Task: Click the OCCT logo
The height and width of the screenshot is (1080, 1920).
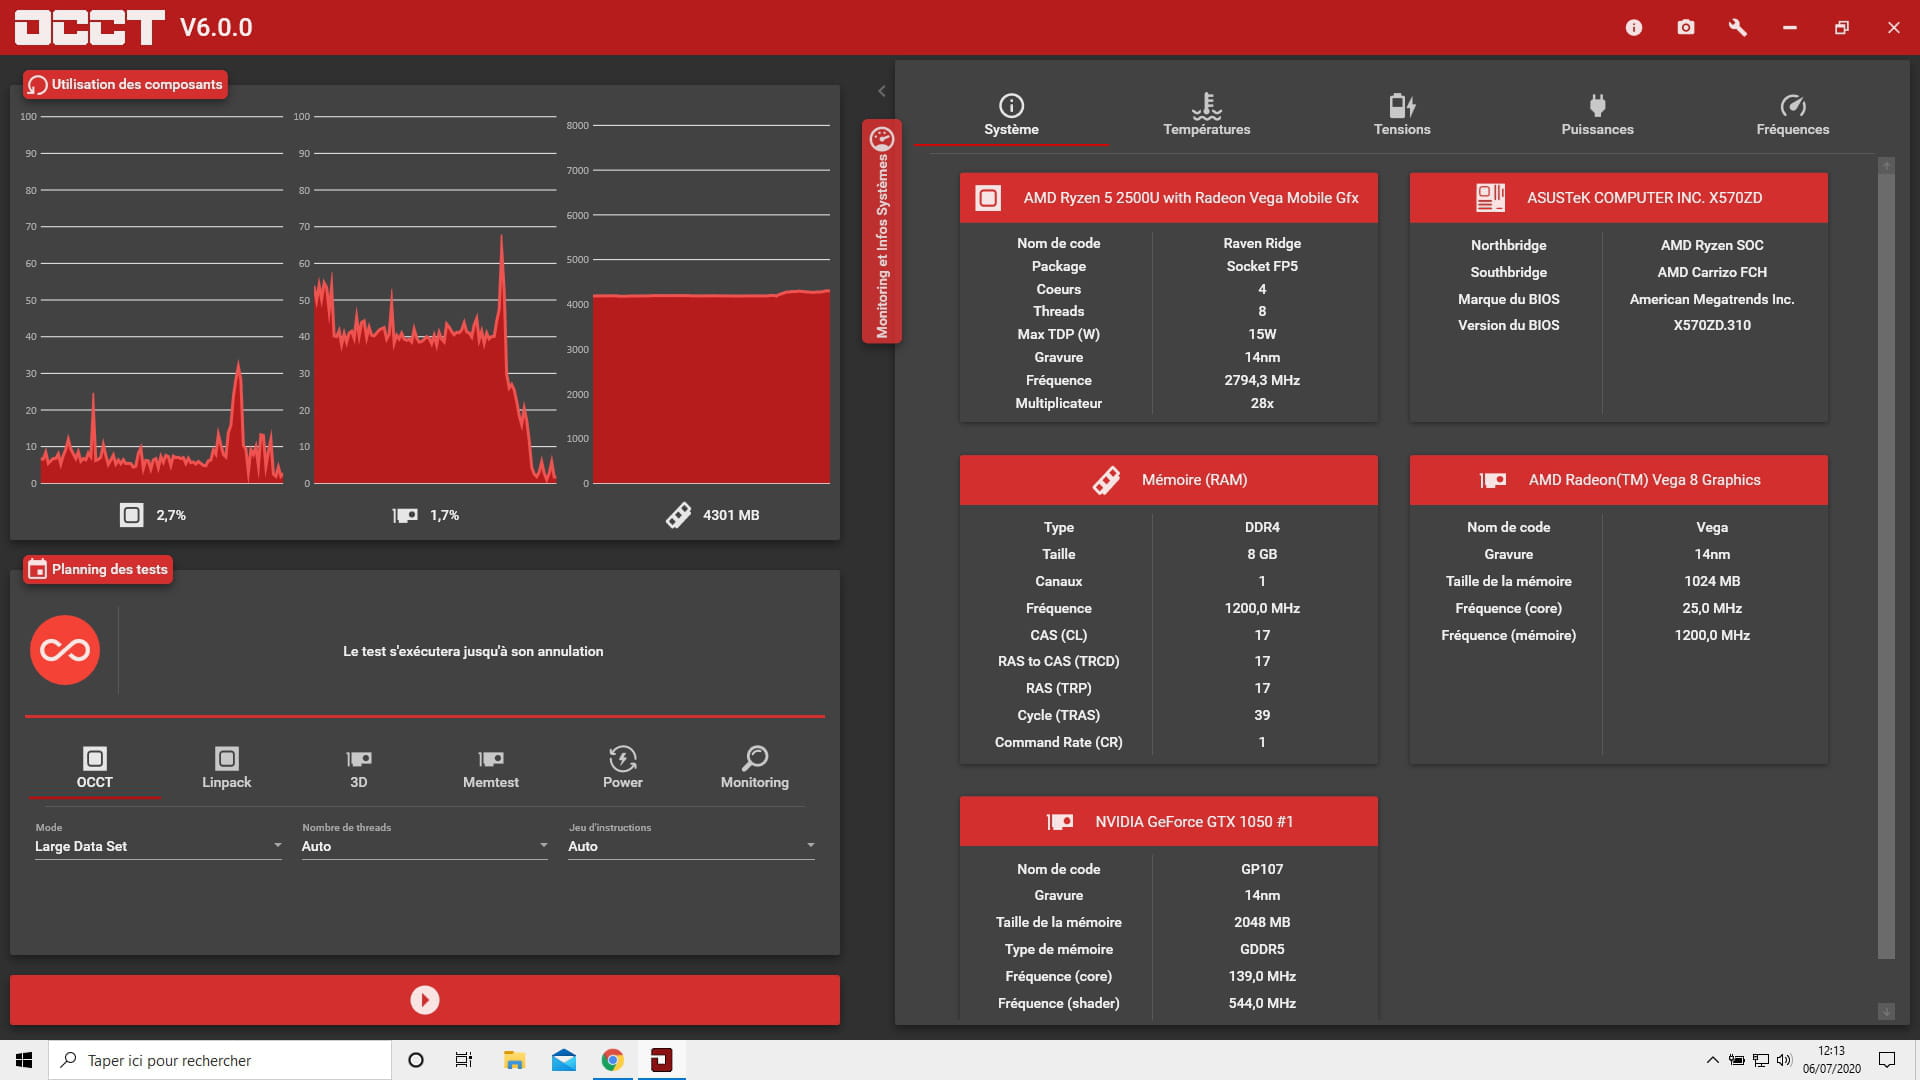Action: pos(90,27)
